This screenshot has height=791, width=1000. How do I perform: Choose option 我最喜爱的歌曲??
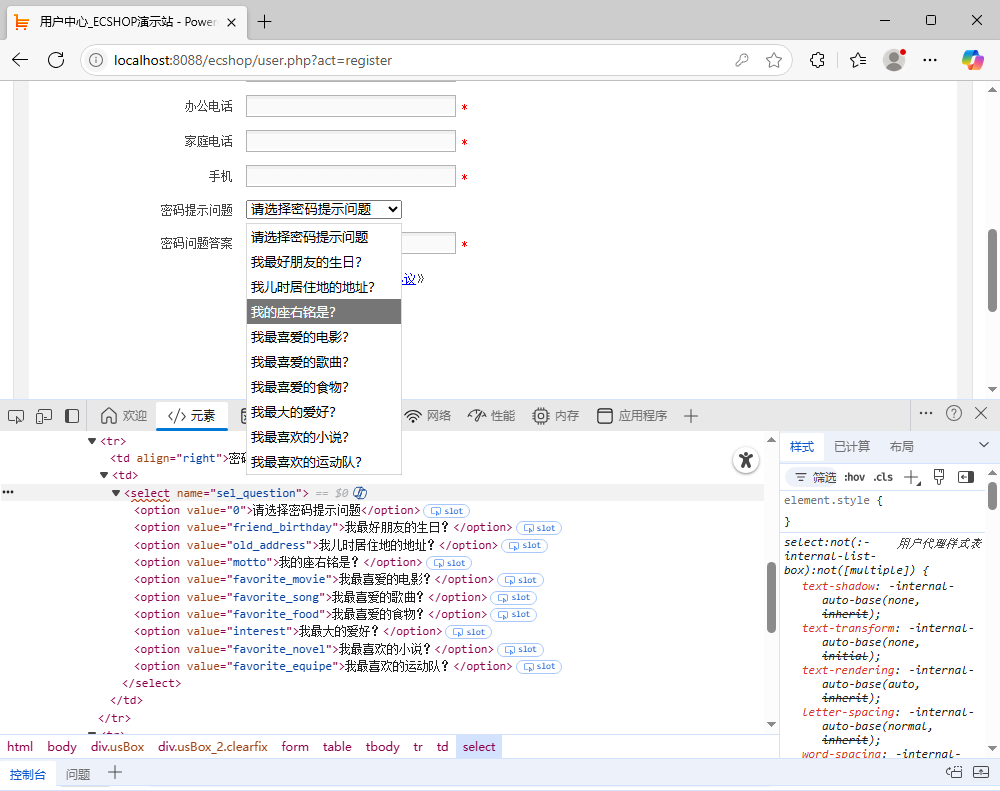(324, 362)
